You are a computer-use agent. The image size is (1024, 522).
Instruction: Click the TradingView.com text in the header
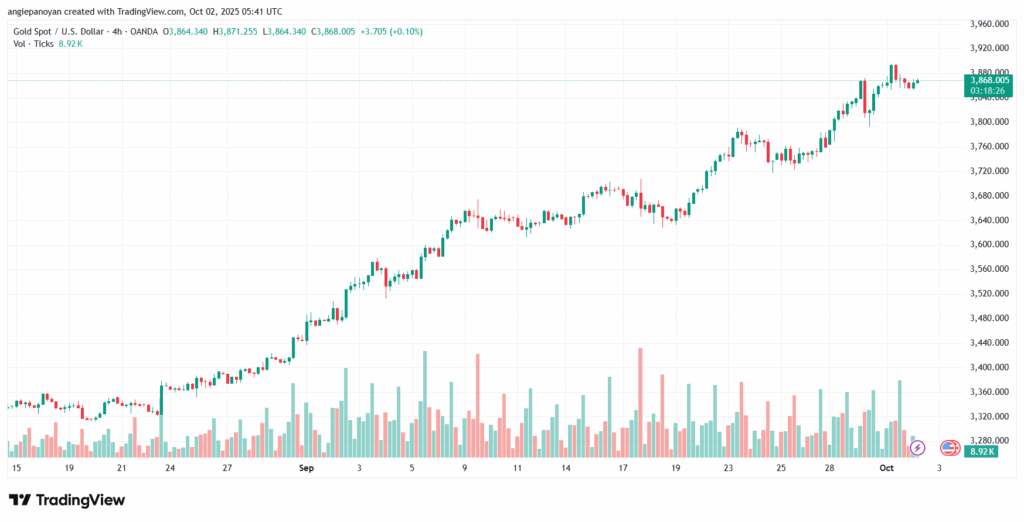(x=148, y=11)
